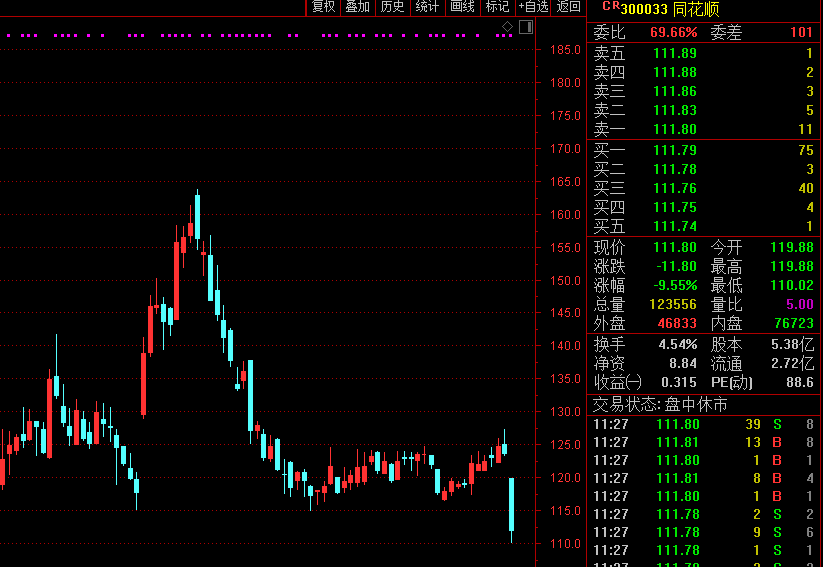
Task: Click the 涨幅 value -9.55%
Action: [x=675, y=286]
